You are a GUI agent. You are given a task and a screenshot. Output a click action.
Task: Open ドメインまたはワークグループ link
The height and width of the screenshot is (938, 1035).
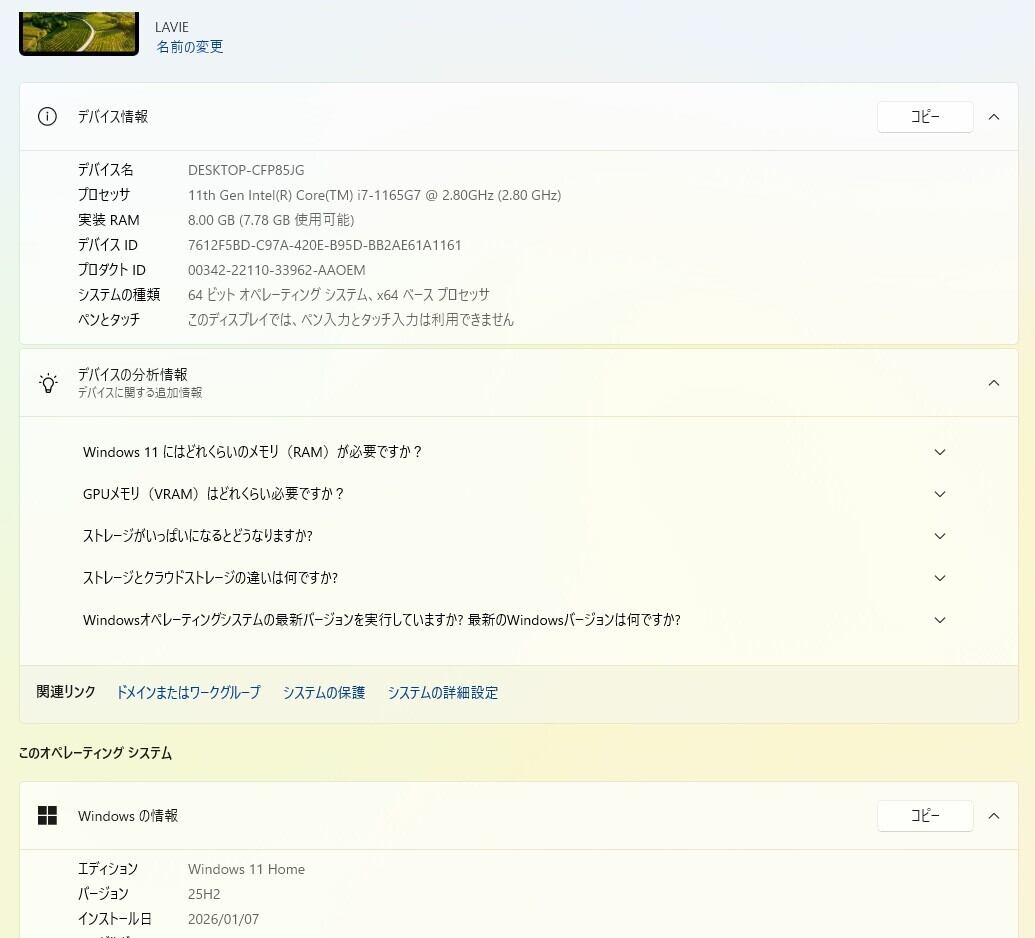(188, 692)
